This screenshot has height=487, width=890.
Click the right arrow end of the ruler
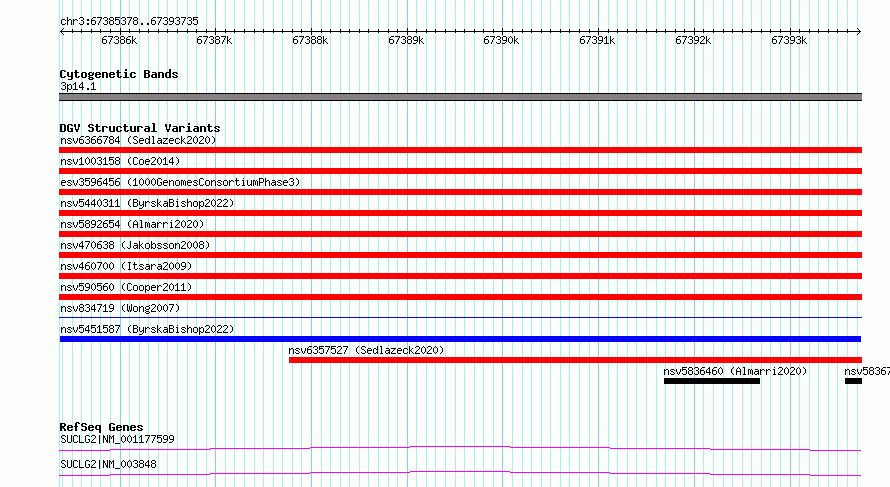859,31
